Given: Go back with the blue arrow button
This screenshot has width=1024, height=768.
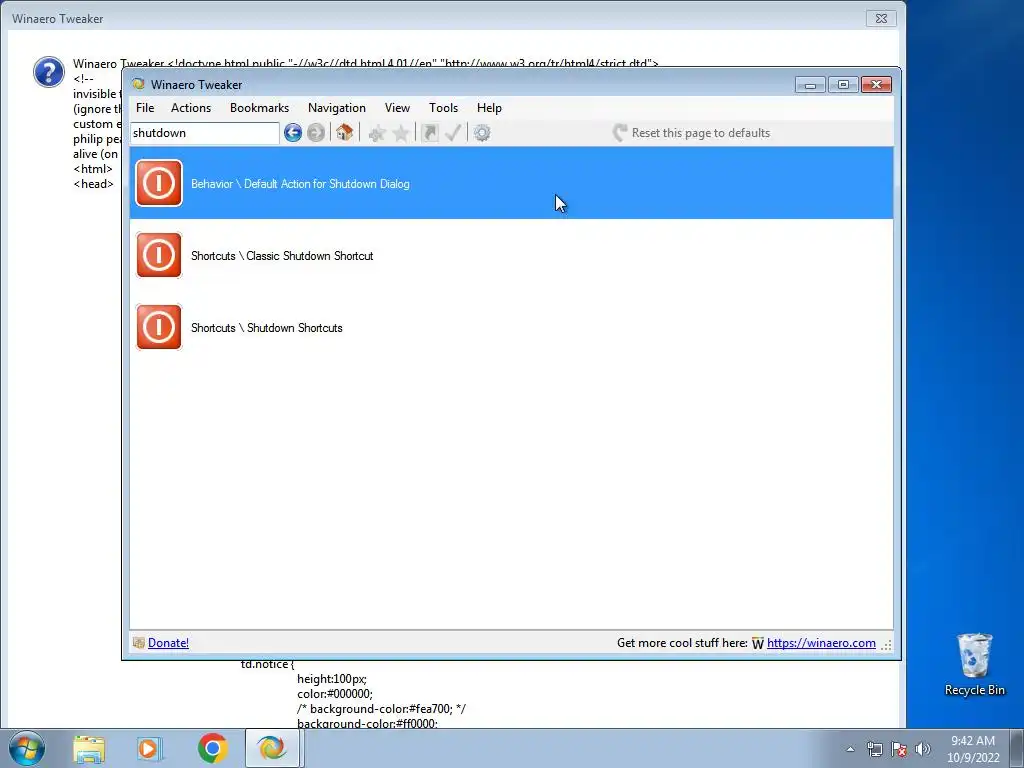Looking at the screenshot, I should point(293,133).
